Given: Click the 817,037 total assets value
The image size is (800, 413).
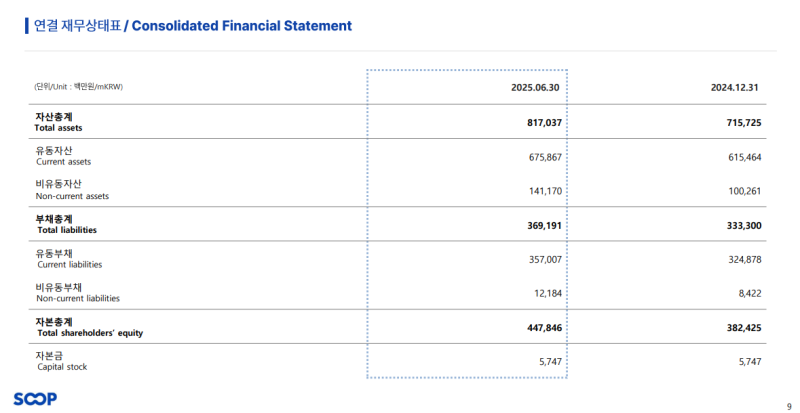Looking at the screenshot, I should (545, 123).
